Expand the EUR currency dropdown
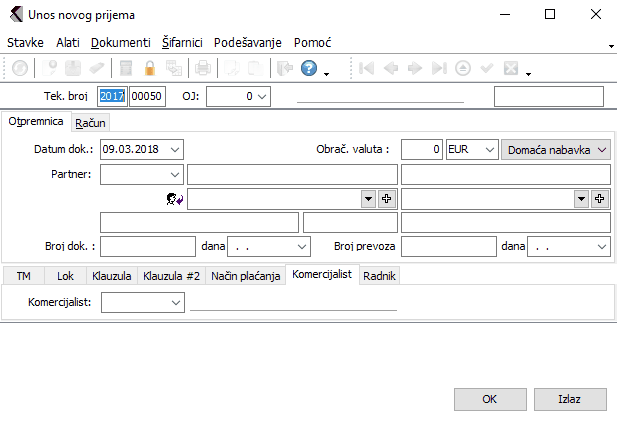This screenshot has height=426, width=617. (488, 149)
